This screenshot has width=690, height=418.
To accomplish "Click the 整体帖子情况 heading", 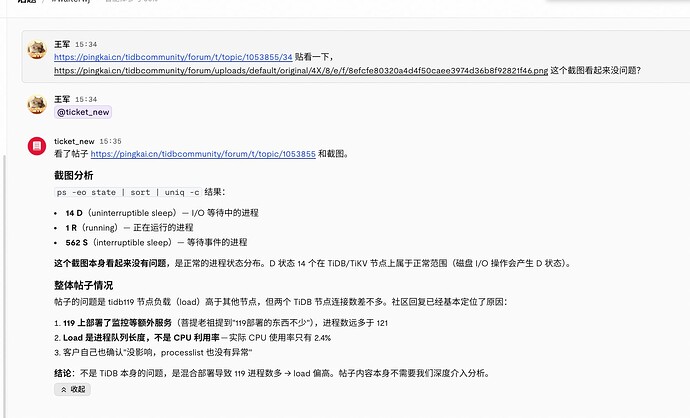I will point(83,286).
